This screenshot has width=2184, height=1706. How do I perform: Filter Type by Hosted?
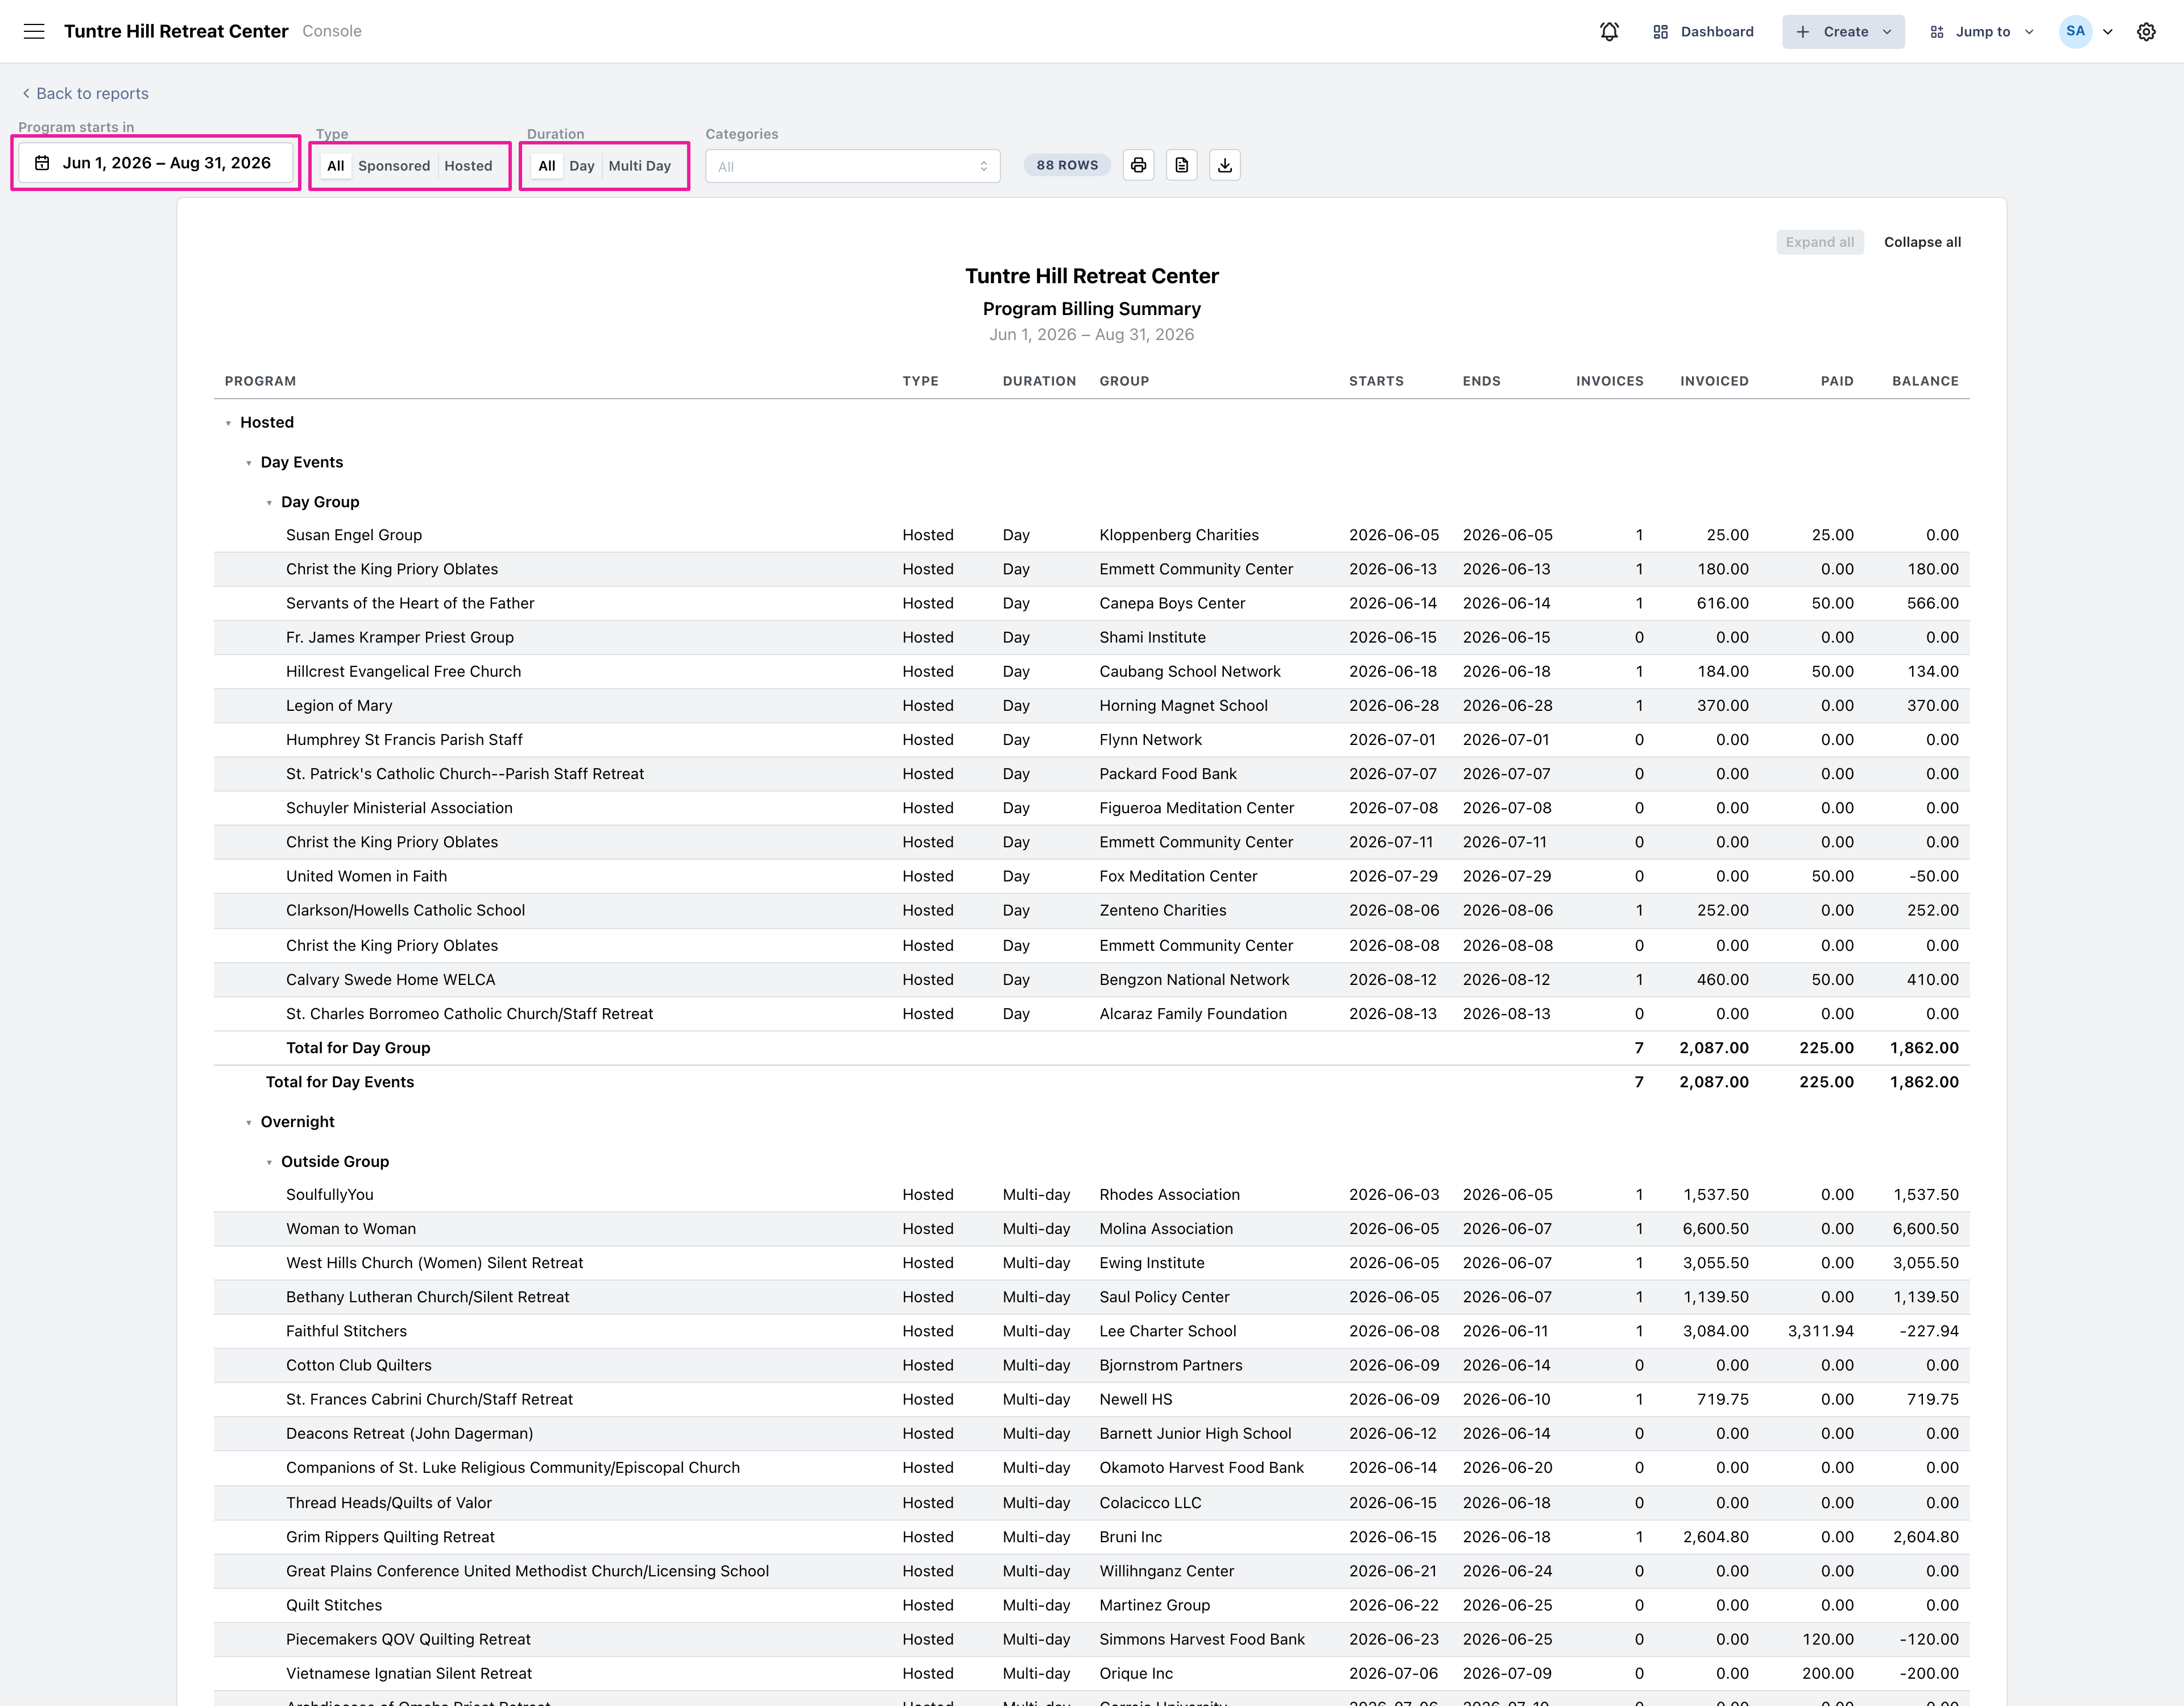tap(468, 166)
